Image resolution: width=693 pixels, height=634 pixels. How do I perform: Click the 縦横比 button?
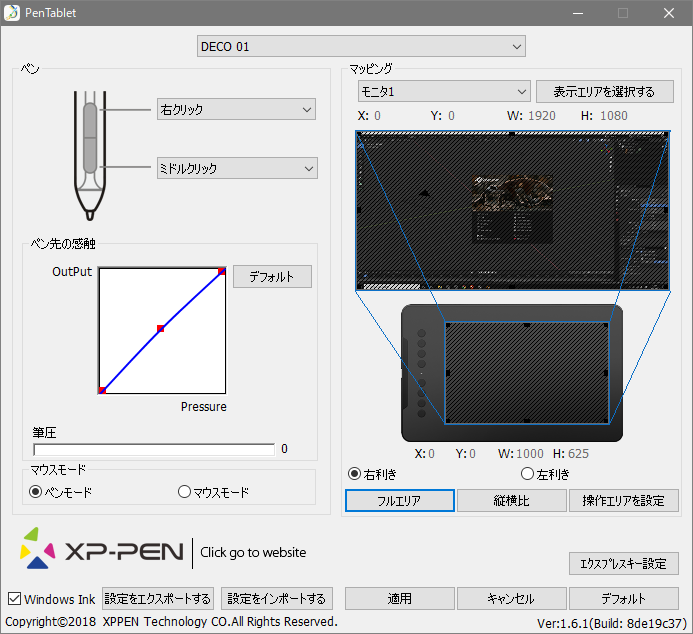[512, 501]
